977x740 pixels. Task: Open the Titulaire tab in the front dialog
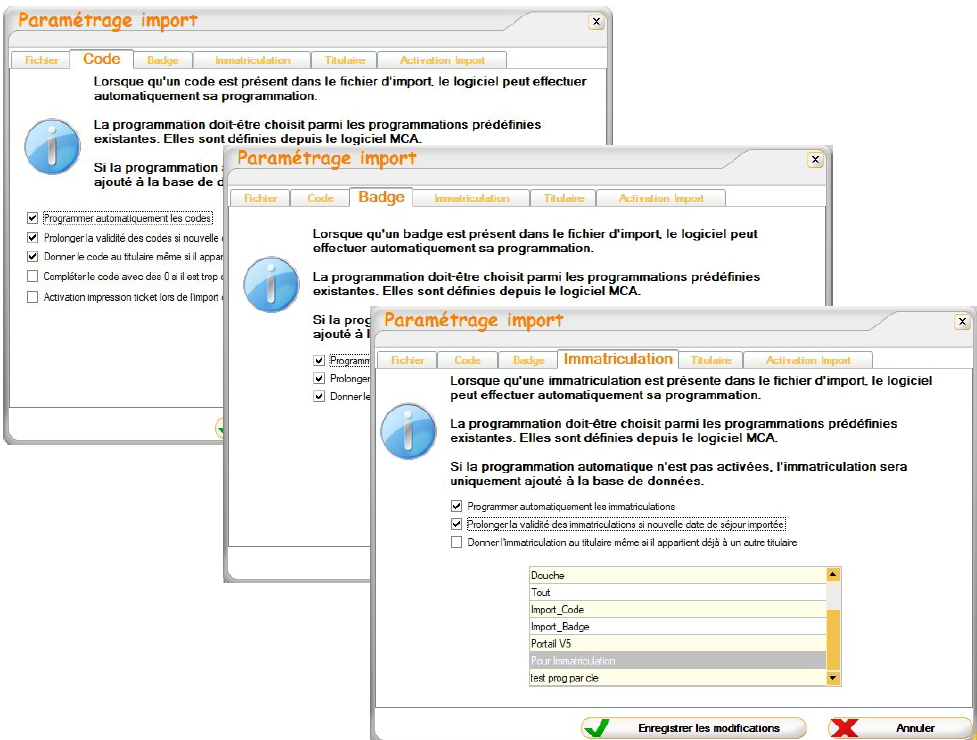click(710, 360)
